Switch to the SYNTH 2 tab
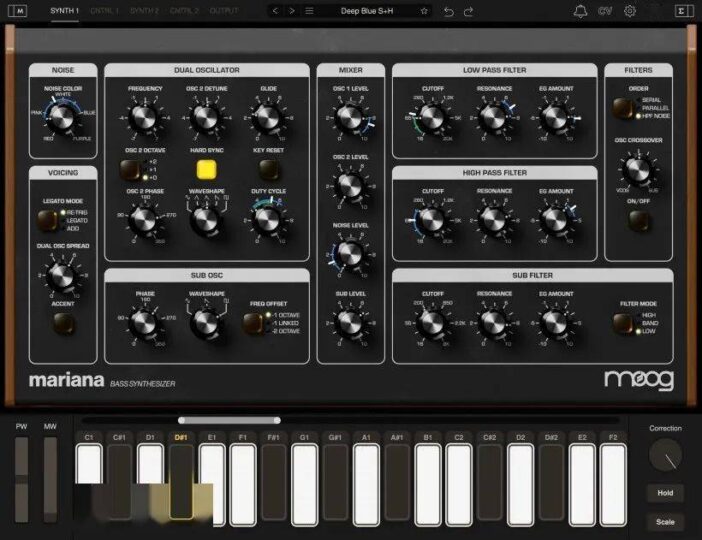Screen dimensions: 702x540 [x=144, y=11]
